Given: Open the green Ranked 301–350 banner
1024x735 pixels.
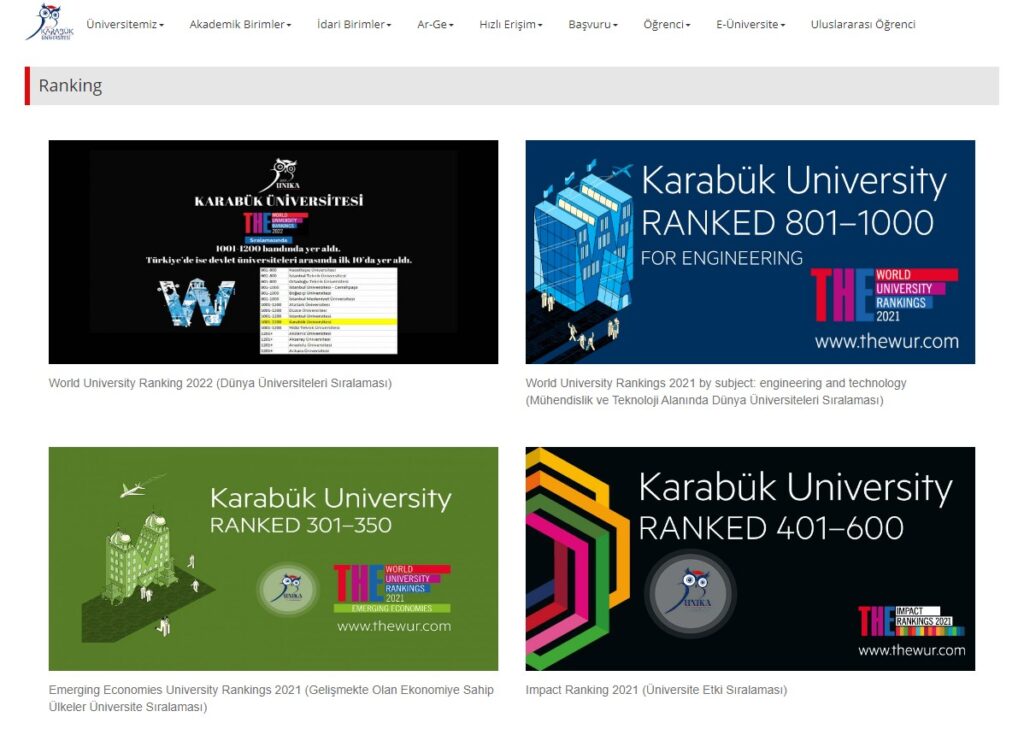Looking at the screenshot, I should [x=273, y=559].
